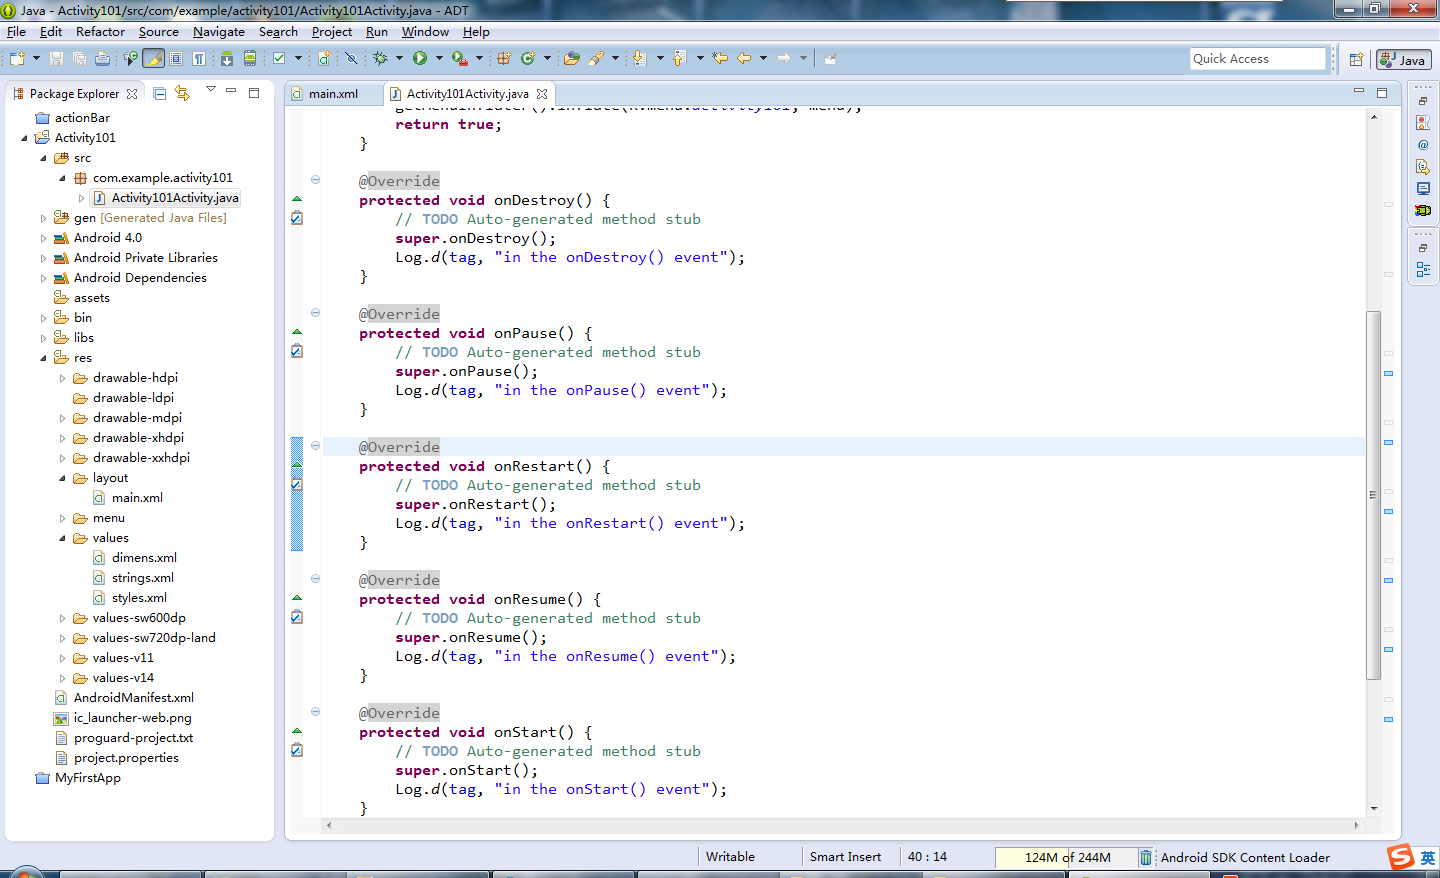Open the Android Virtual Device Manager
This screenshot has height=878, width=1440.
(x=250, y=59)
